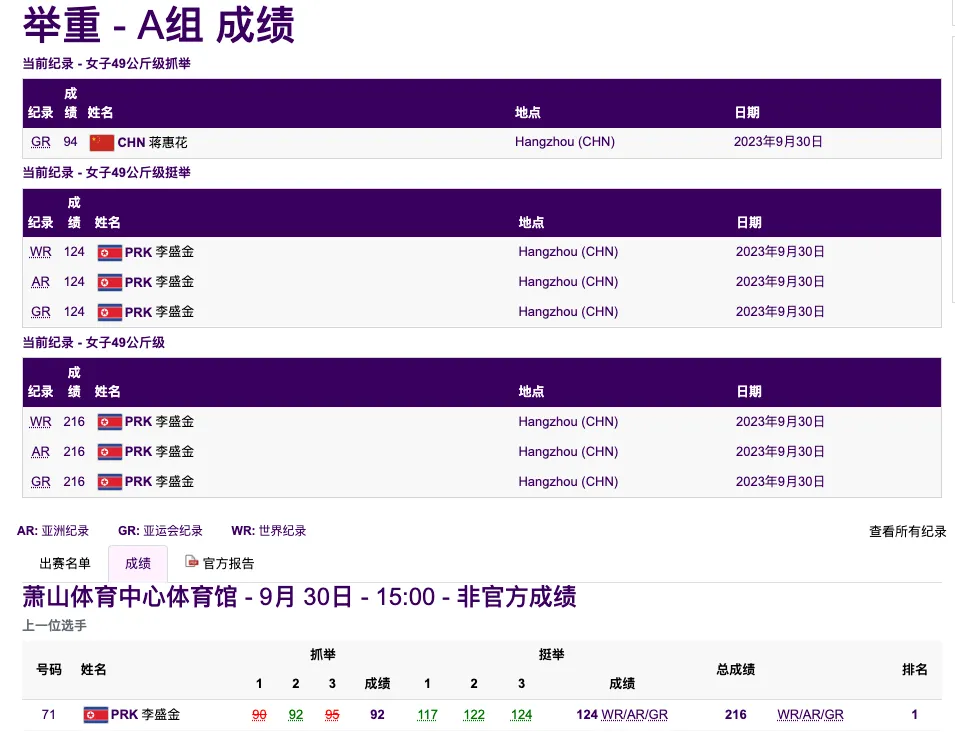Click AR abbreviation in the 216 total table
This screenshot has width=955, height=732.
(41, 452)
